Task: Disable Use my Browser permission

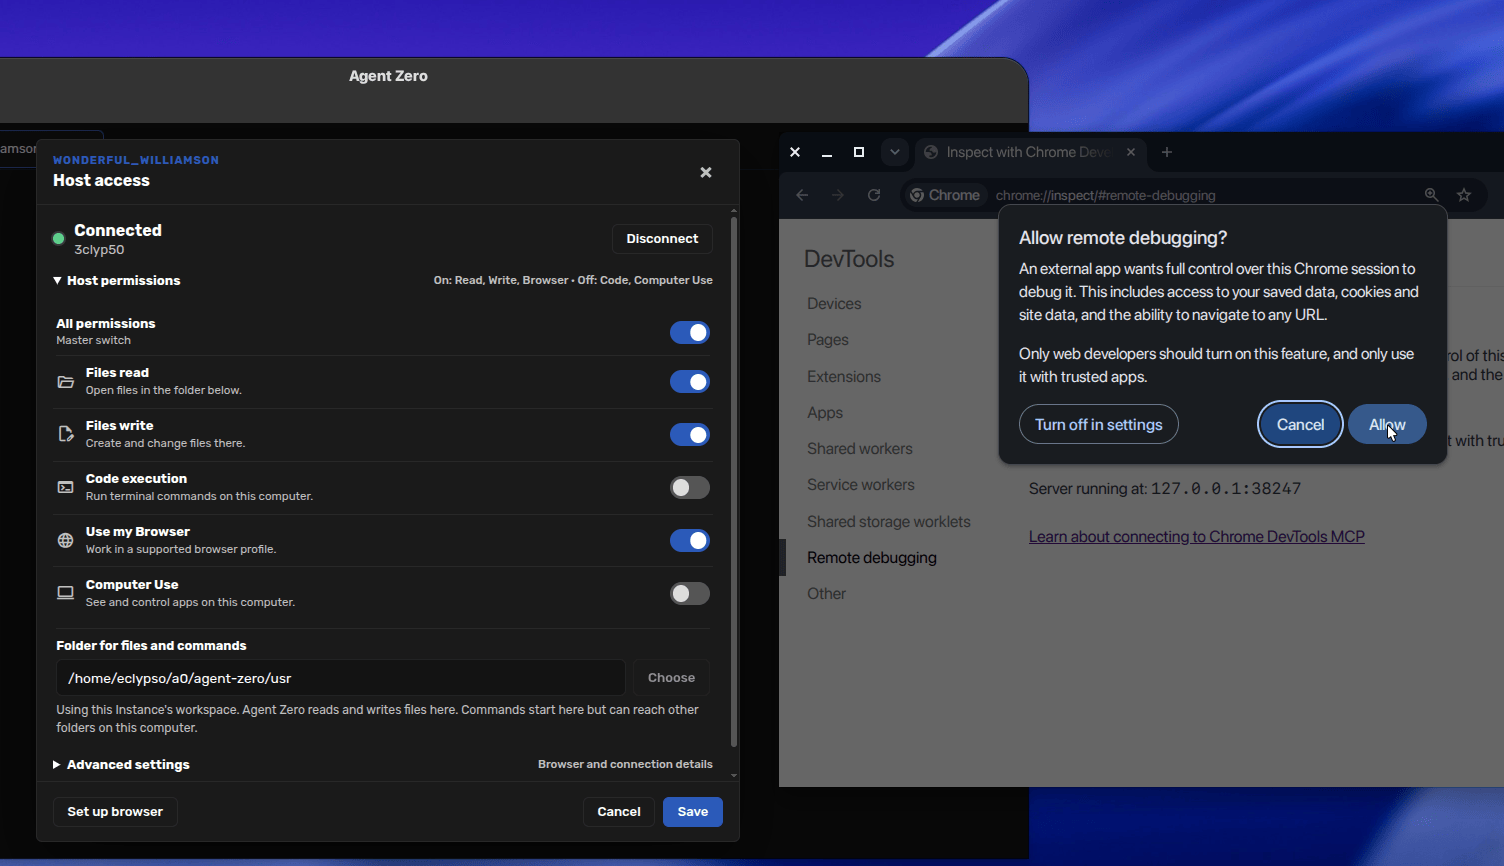Action: pyautogui.click(x=690, y=540)
